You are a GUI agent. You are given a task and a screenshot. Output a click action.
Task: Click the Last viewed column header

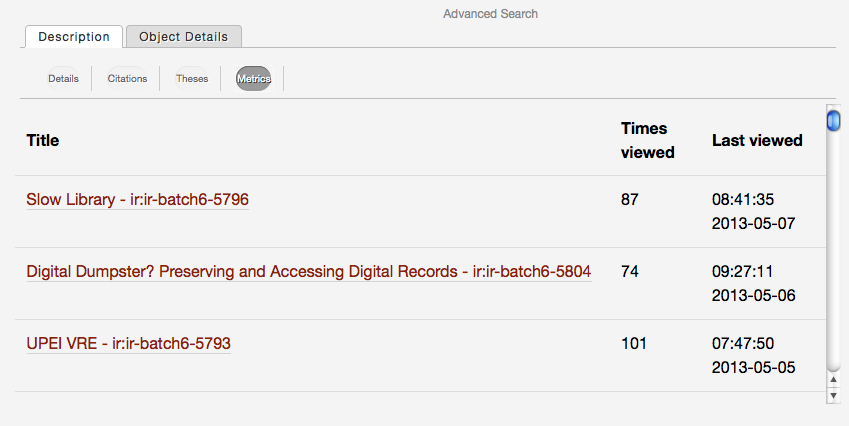[x=757, y=140]
